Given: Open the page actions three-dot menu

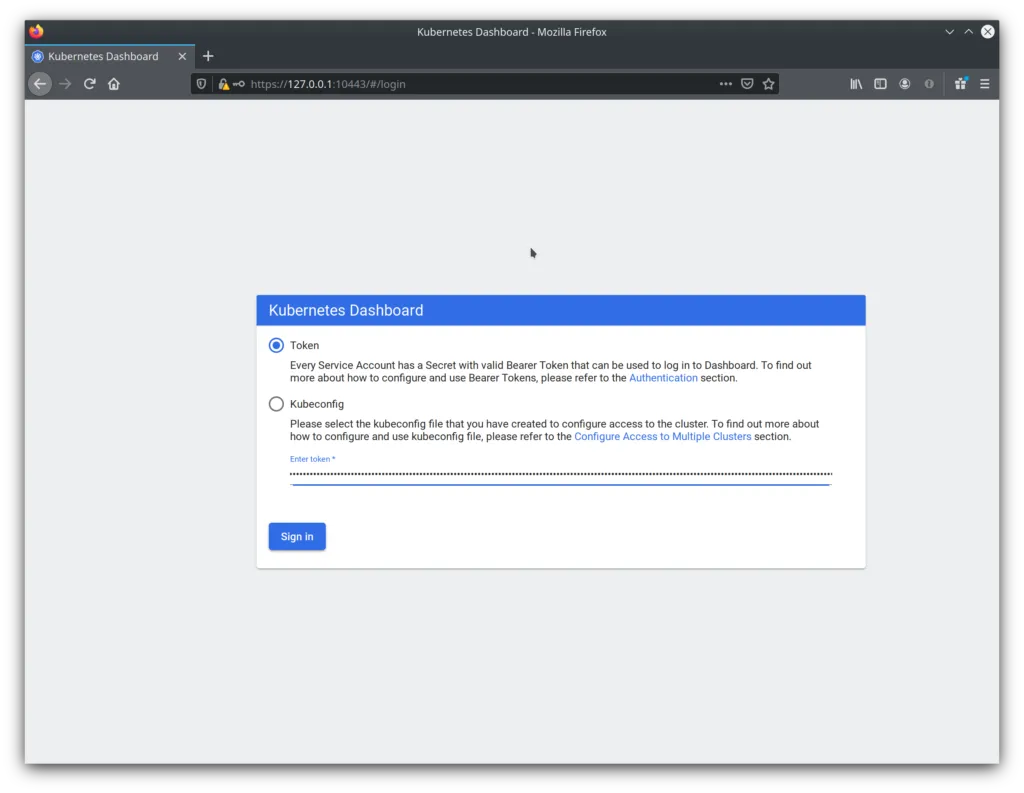Looking at the screenshot, I should point(726,84).
